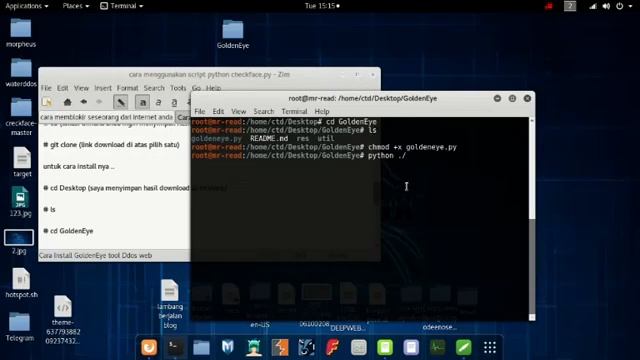
Task: Toggle bold formatting in Zim toolbar
Action: pos(142,102)
